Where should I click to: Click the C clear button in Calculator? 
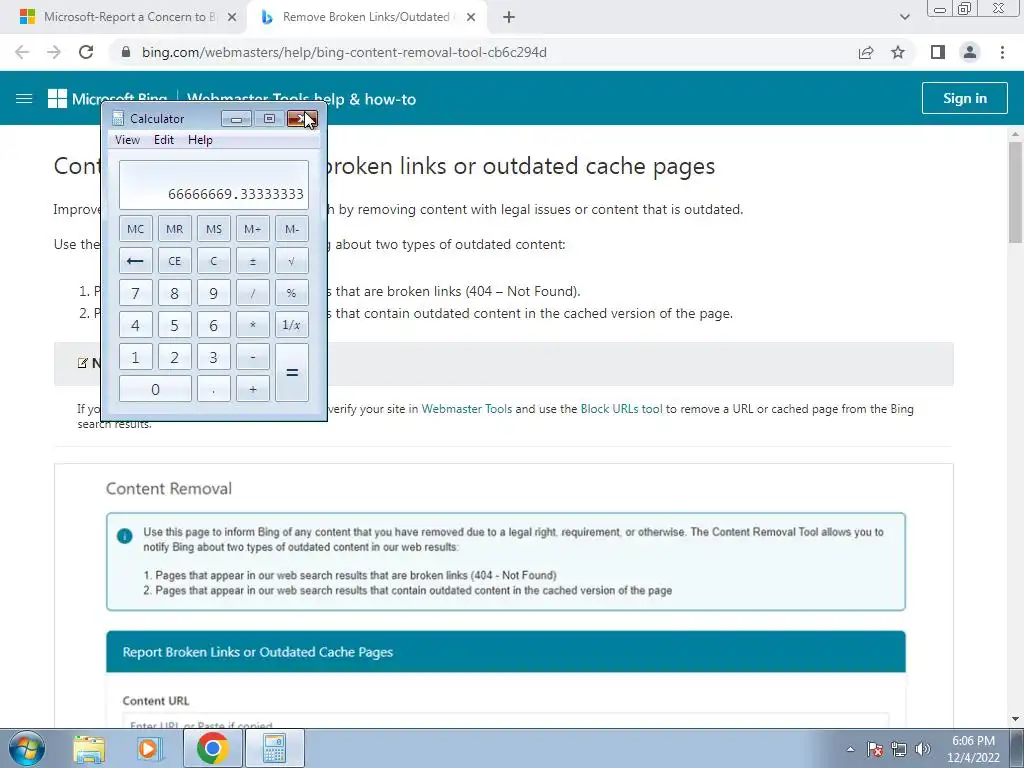tap(214, 261)
